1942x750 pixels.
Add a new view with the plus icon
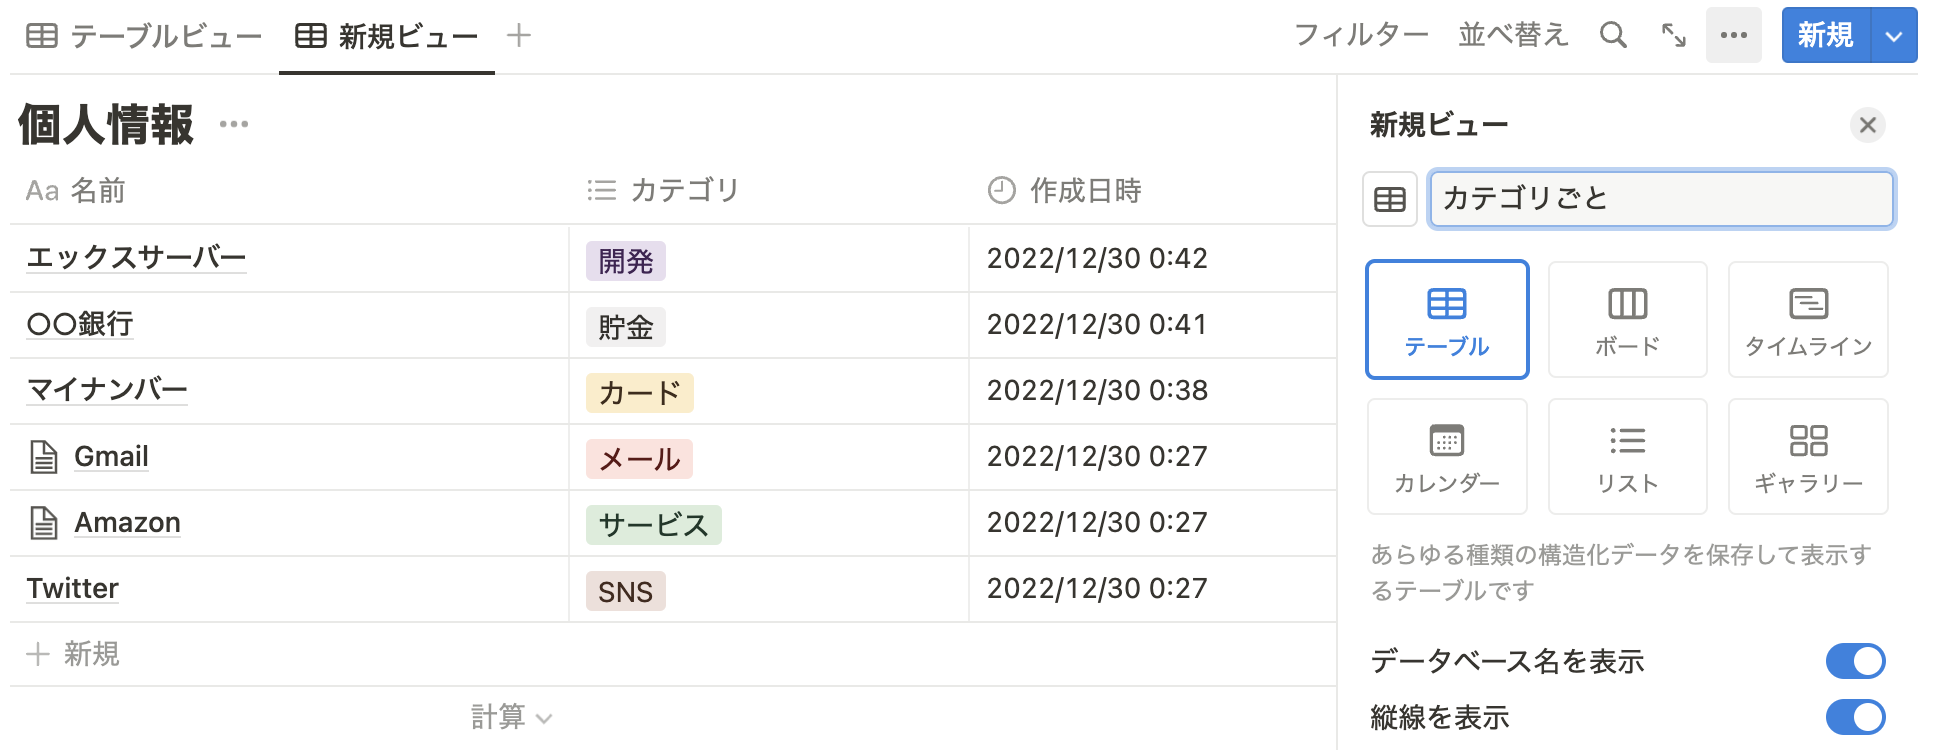click(x=518, y=36)
